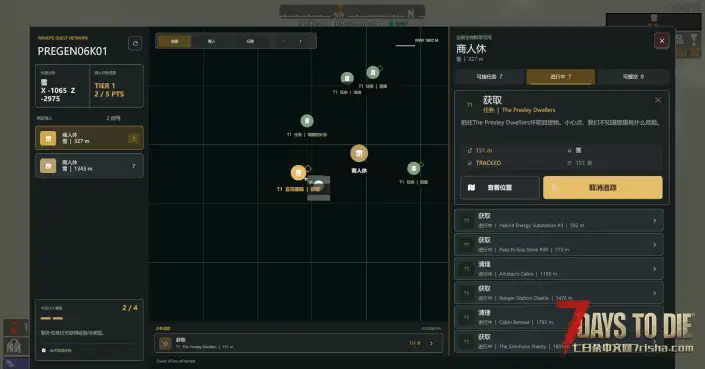Click the trader icon in the 327 m list row

[48, 138]
